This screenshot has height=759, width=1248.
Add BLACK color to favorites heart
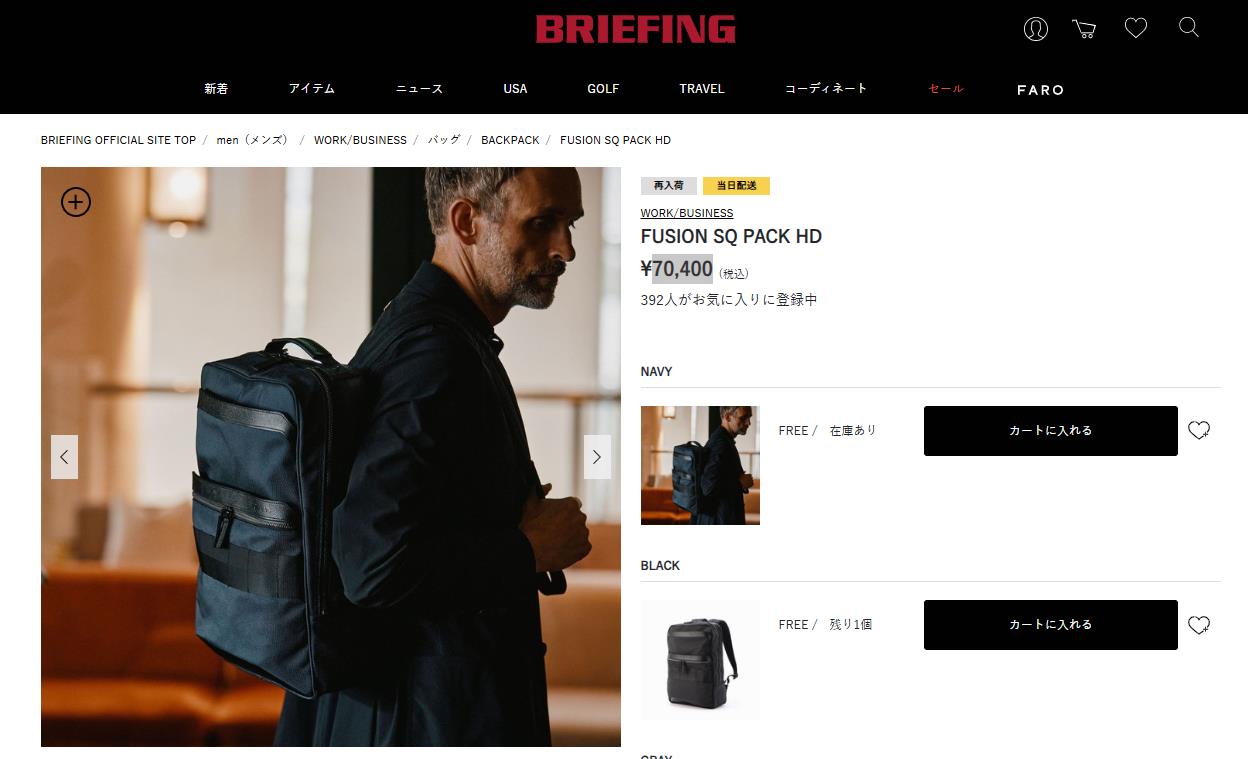(x=1199, y=625)
